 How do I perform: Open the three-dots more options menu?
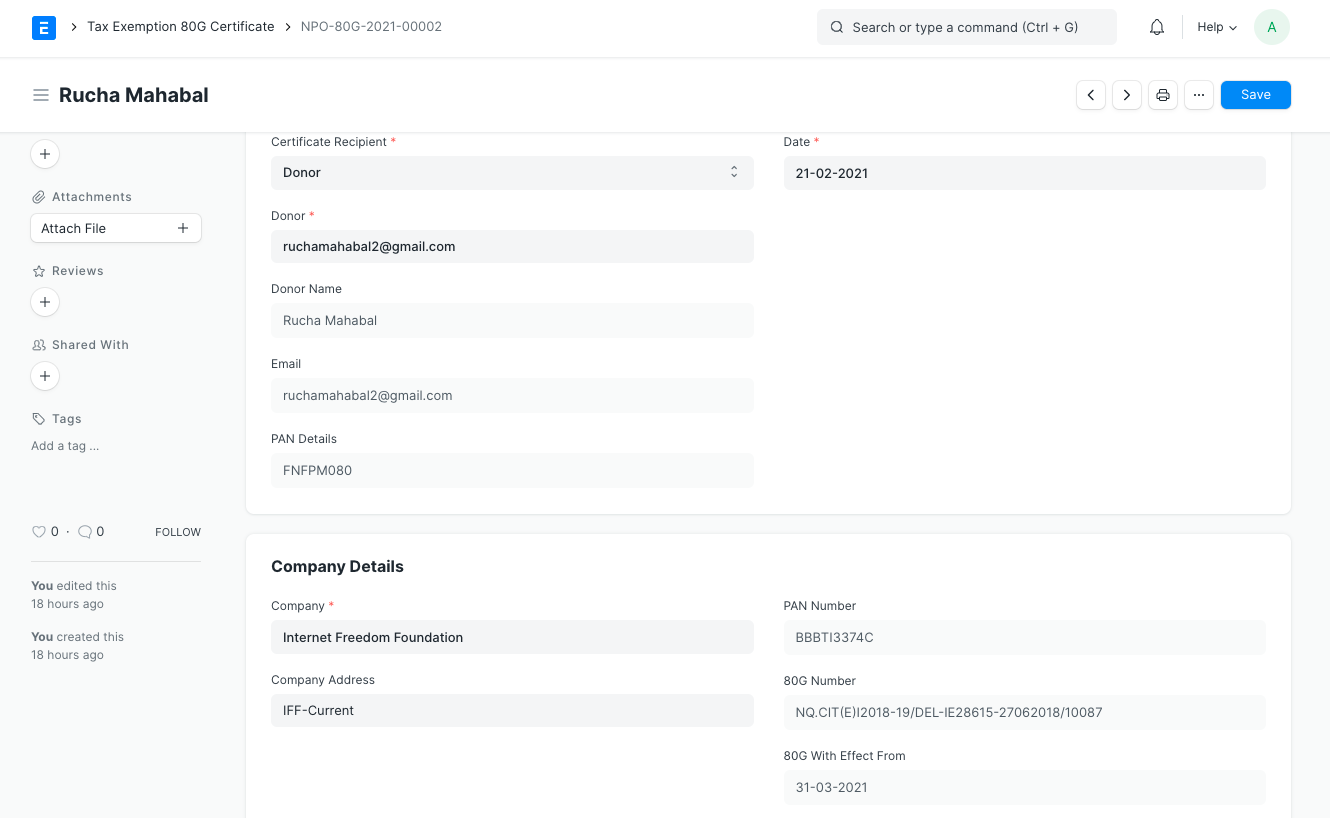1199,95
